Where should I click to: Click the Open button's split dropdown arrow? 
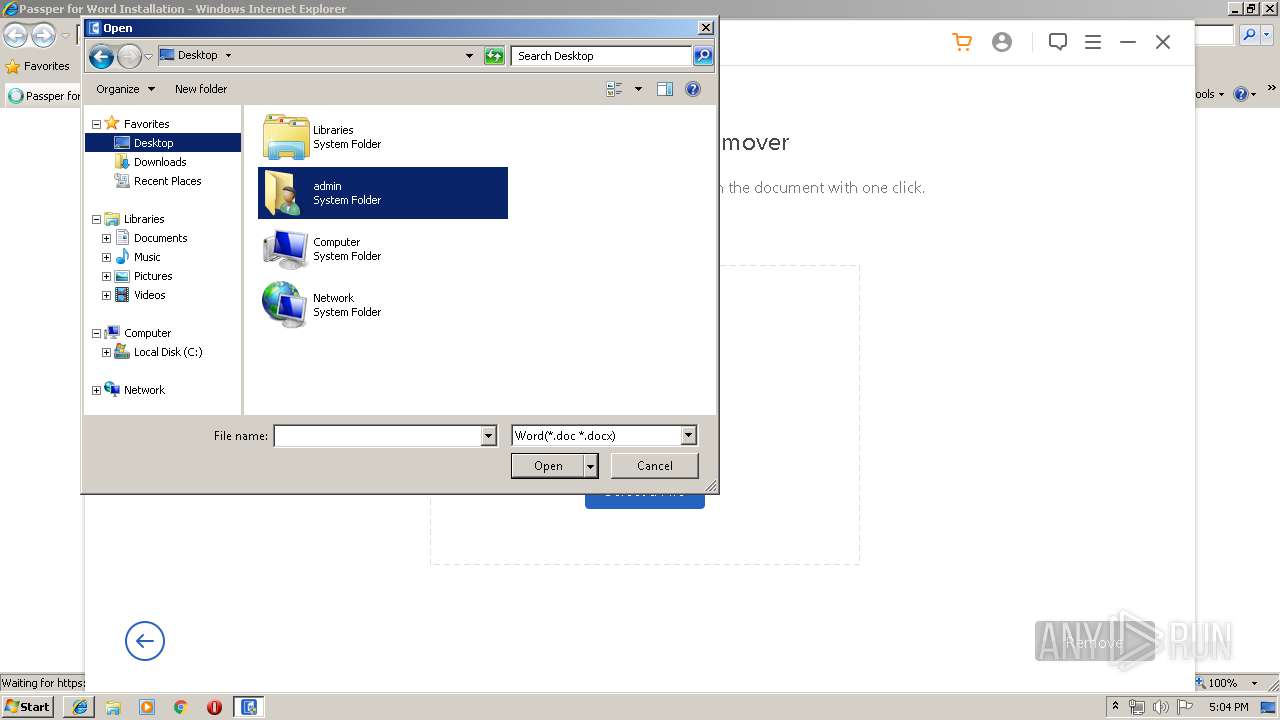click(591, 466)
